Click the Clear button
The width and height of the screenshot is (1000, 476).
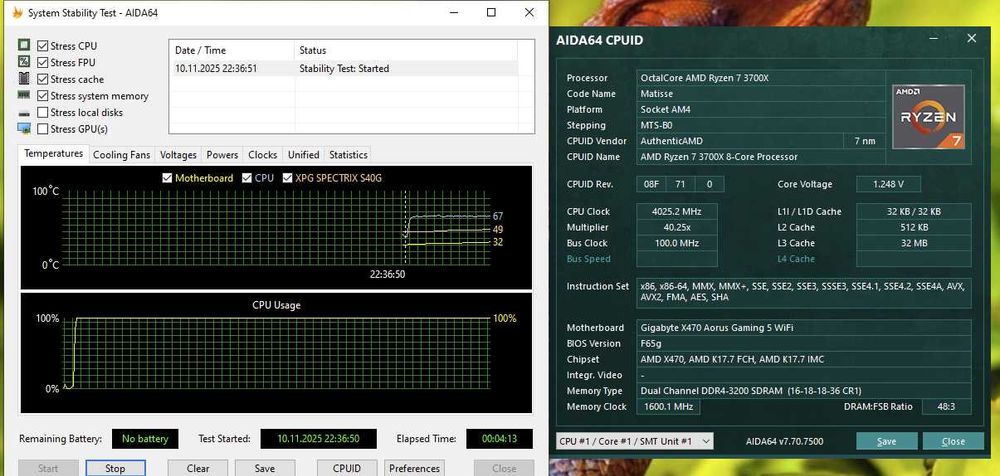coord(198,468)
